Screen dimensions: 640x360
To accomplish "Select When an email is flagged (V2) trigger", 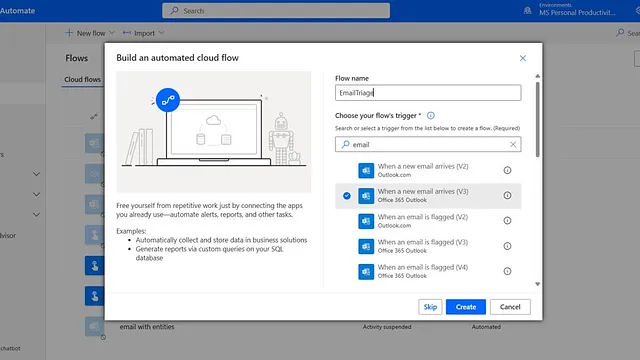I will 428,221.
